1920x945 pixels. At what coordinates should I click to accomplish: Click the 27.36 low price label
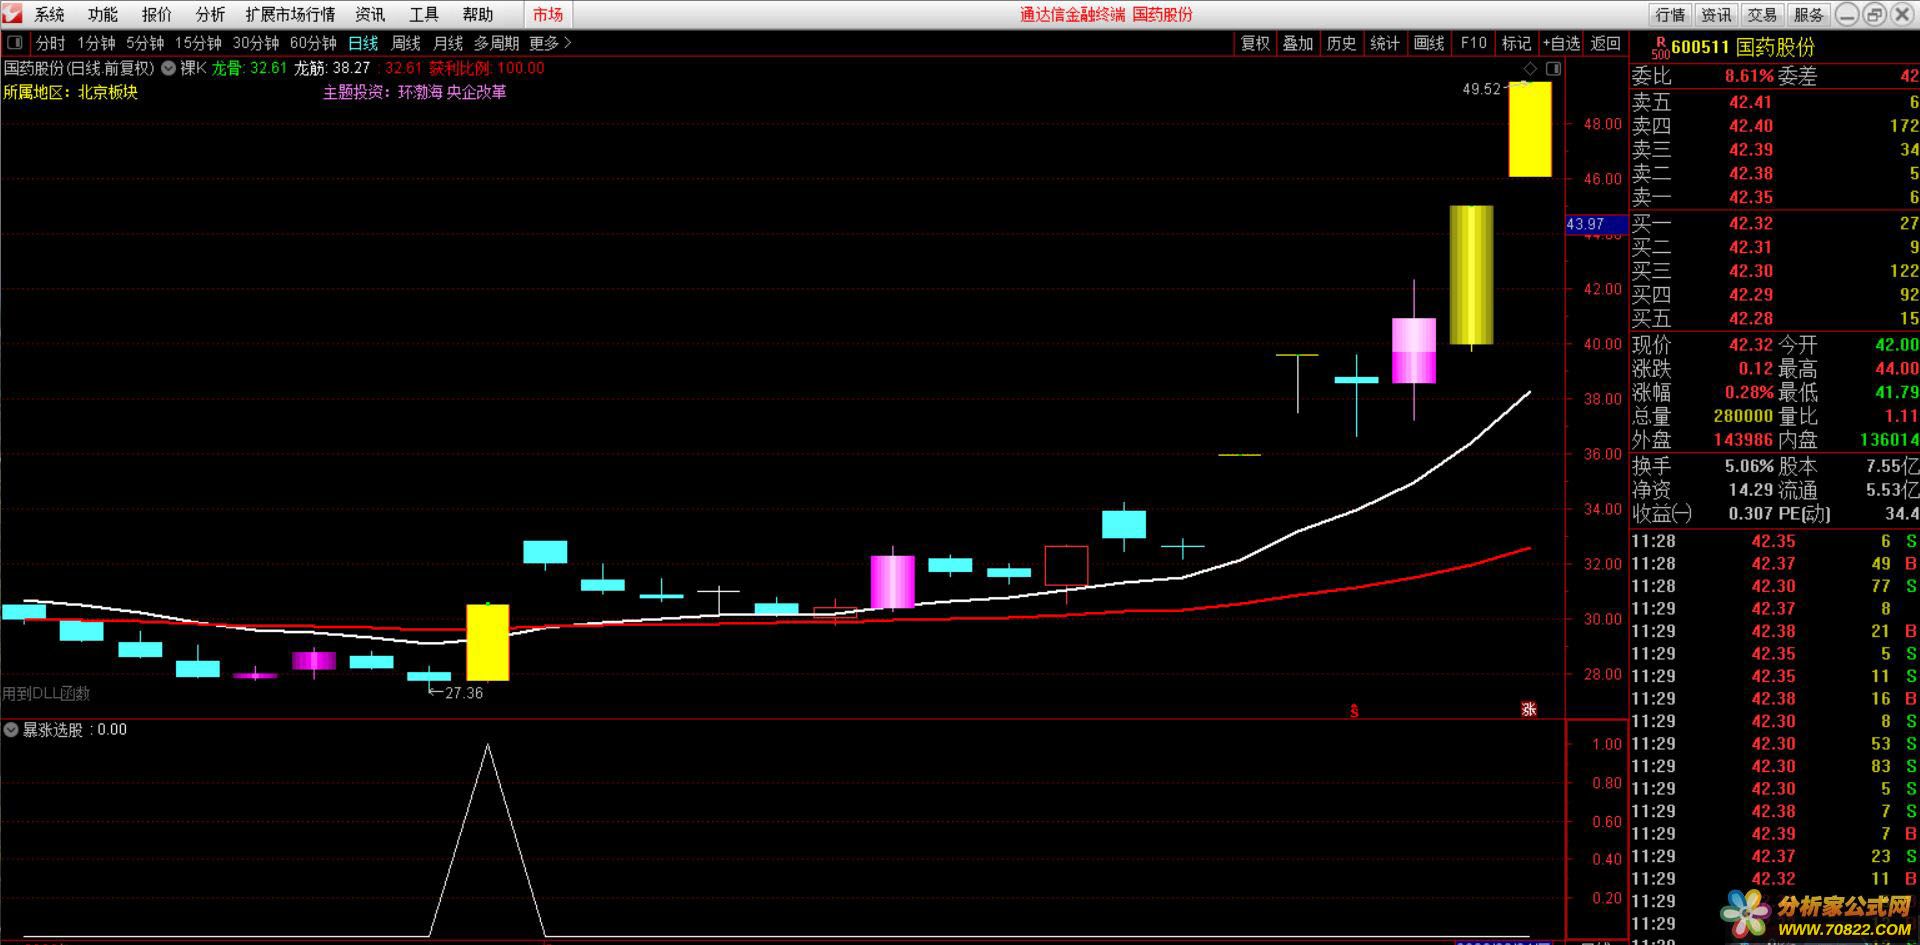click(x=463, y=693)
